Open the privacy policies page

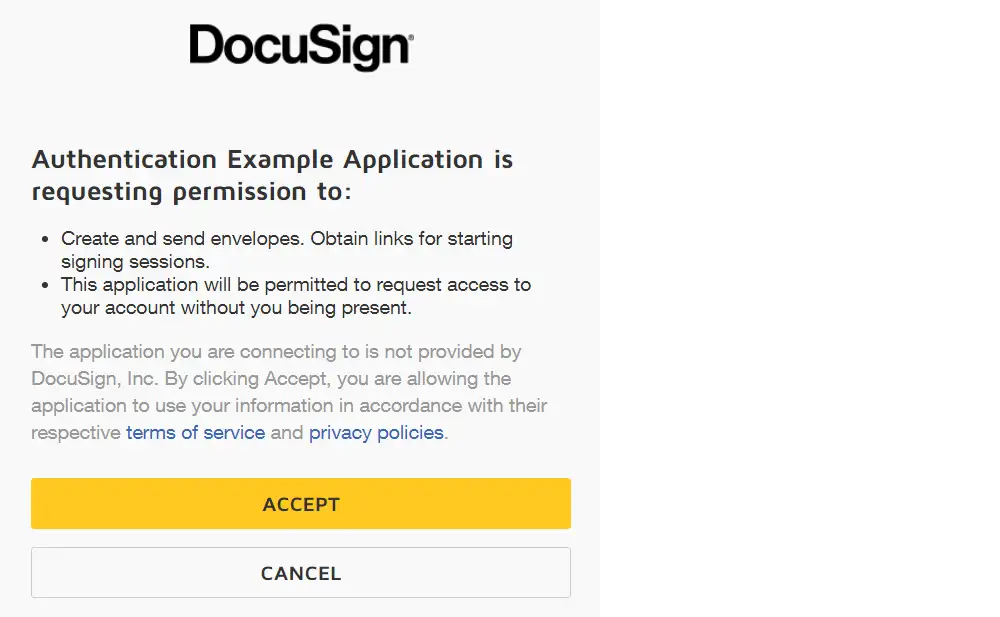(x=376, y=432)
